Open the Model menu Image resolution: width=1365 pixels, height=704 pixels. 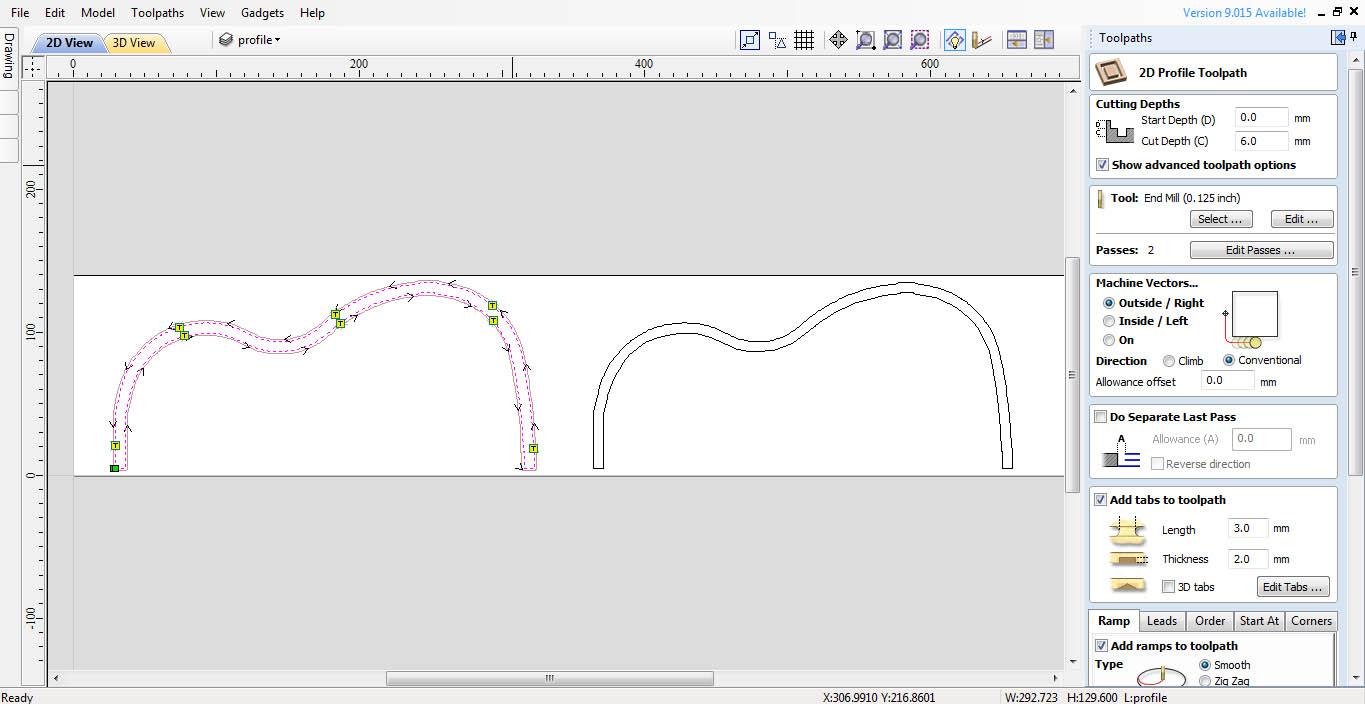click(x=98, y=13)
